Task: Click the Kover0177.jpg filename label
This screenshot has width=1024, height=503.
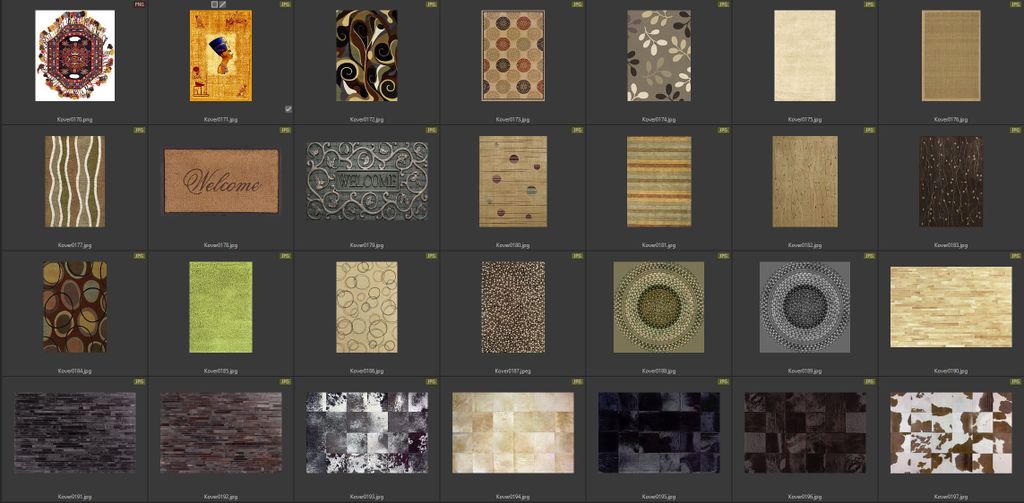Action: point(74,245)
